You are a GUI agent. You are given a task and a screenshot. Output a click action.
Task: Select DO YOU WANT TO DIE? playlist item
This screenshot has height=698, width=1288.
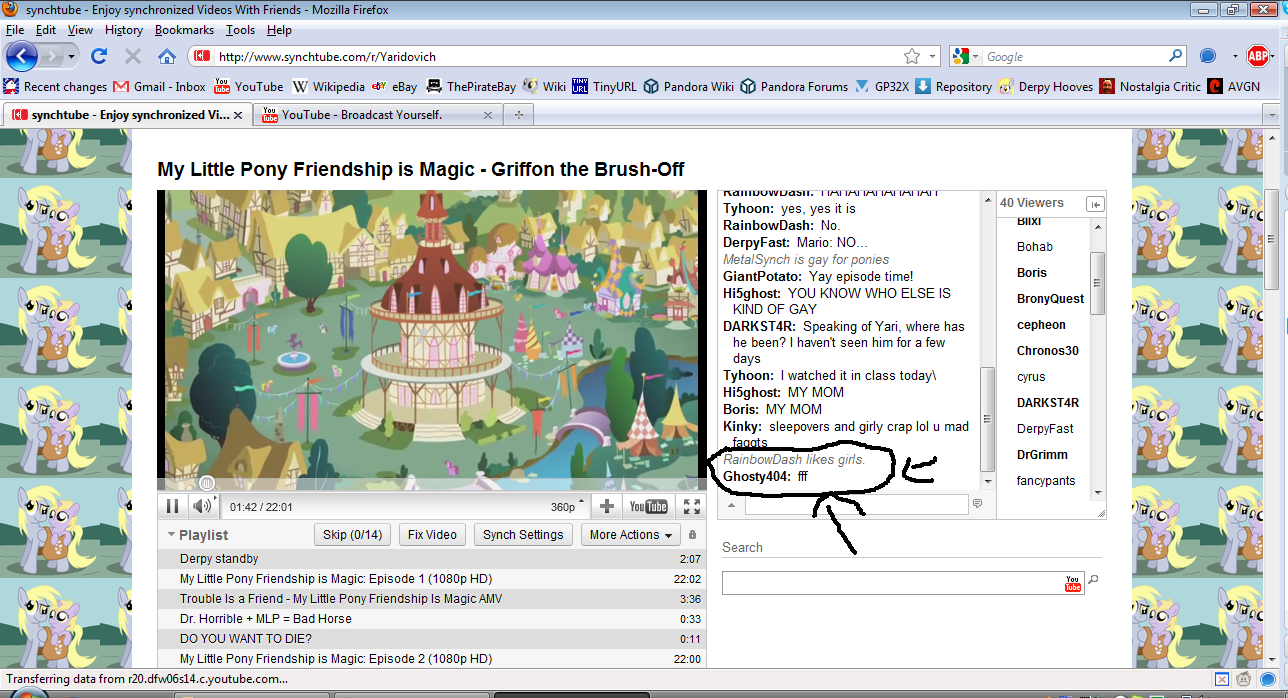[x=432, y=639]
